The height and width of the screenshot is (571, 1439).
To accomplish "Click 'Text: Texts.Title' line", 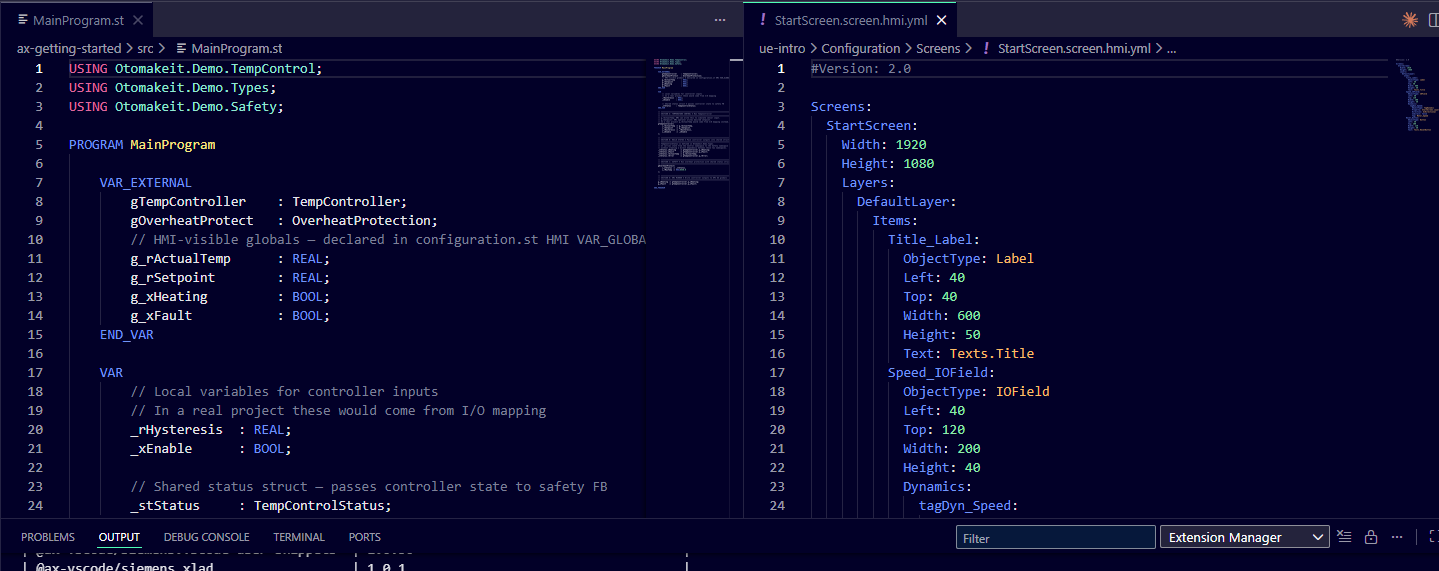I will 969,353.
